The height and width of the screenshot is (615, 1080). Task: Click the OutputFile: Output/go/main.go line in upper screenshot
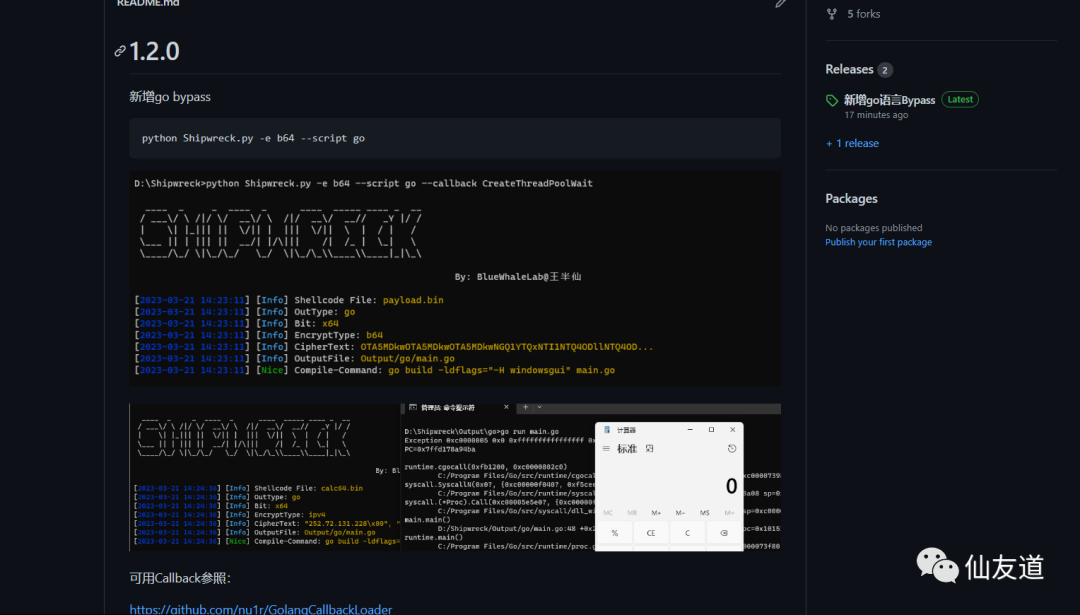[295, 359]
